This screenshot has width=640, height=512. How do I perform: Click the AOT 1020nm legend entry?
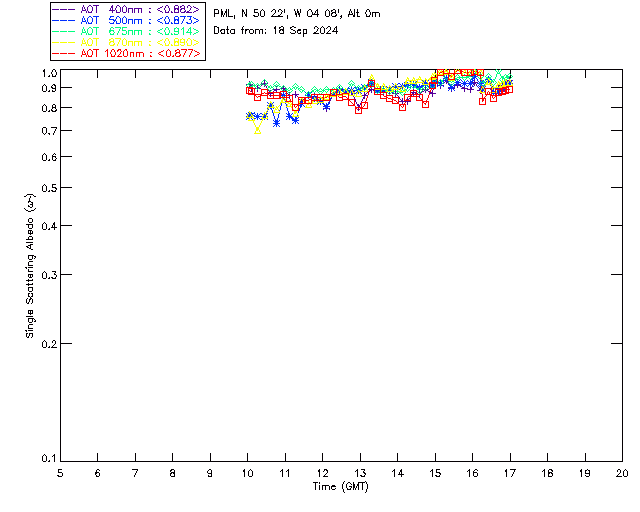(x=126, y=53)
